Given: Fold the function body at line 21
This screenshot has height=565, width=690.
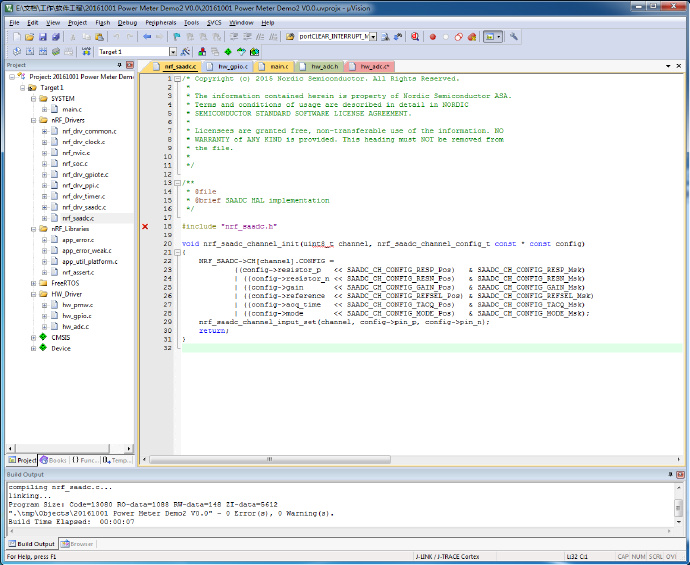Looking at the screenshot, I should (x=177, y=253).
